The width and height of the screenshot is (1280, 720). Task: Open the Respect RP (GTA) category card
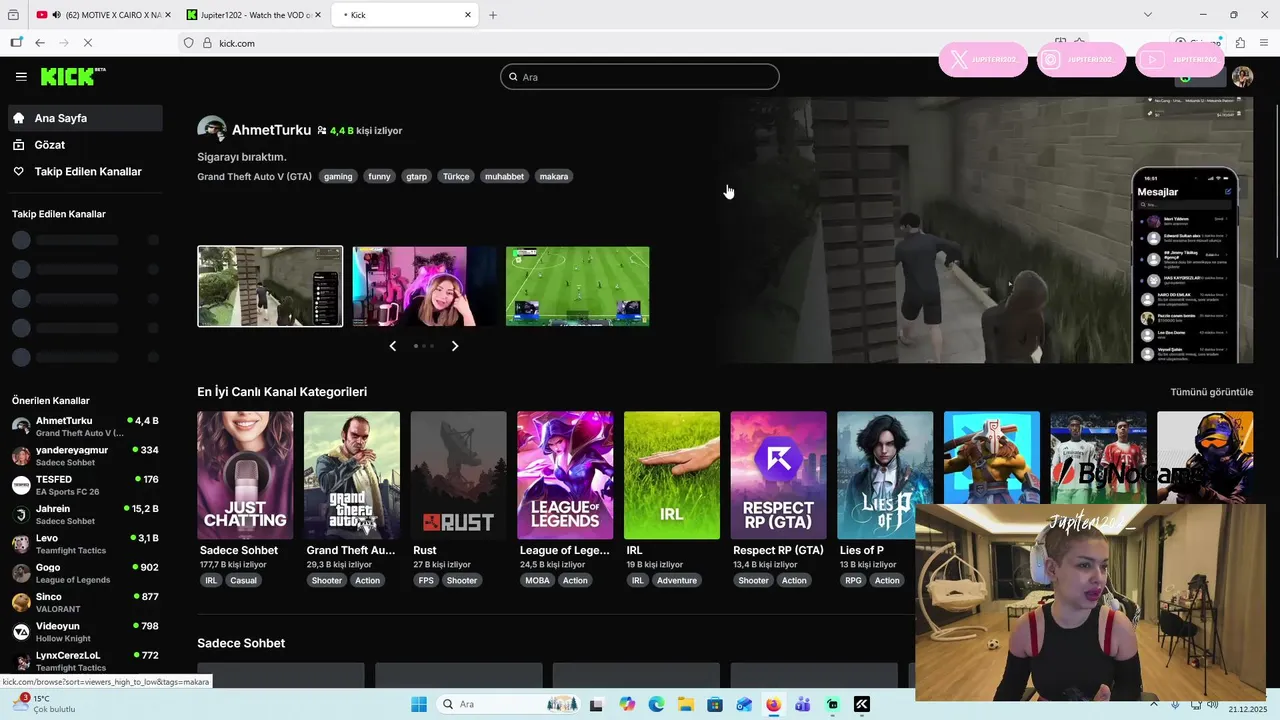[x=778, y=475]
